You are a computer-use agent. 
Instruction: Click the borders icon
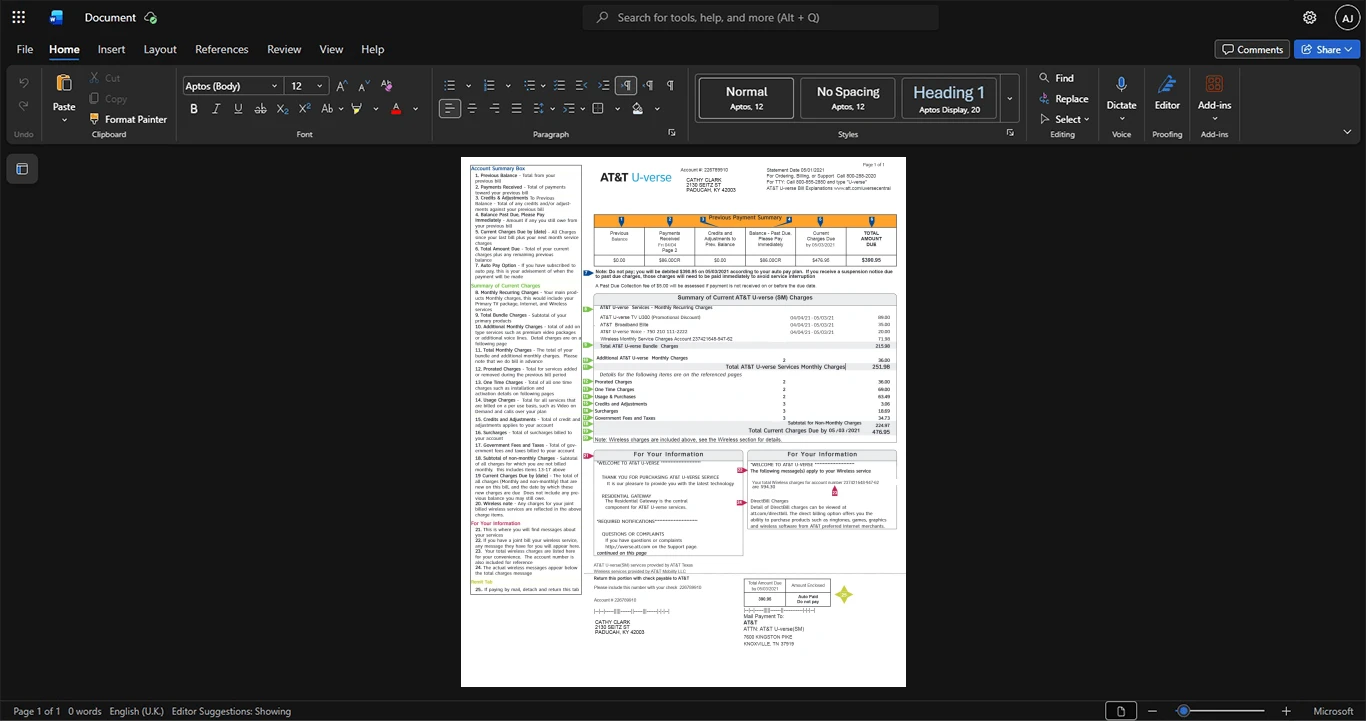(598, 108)
